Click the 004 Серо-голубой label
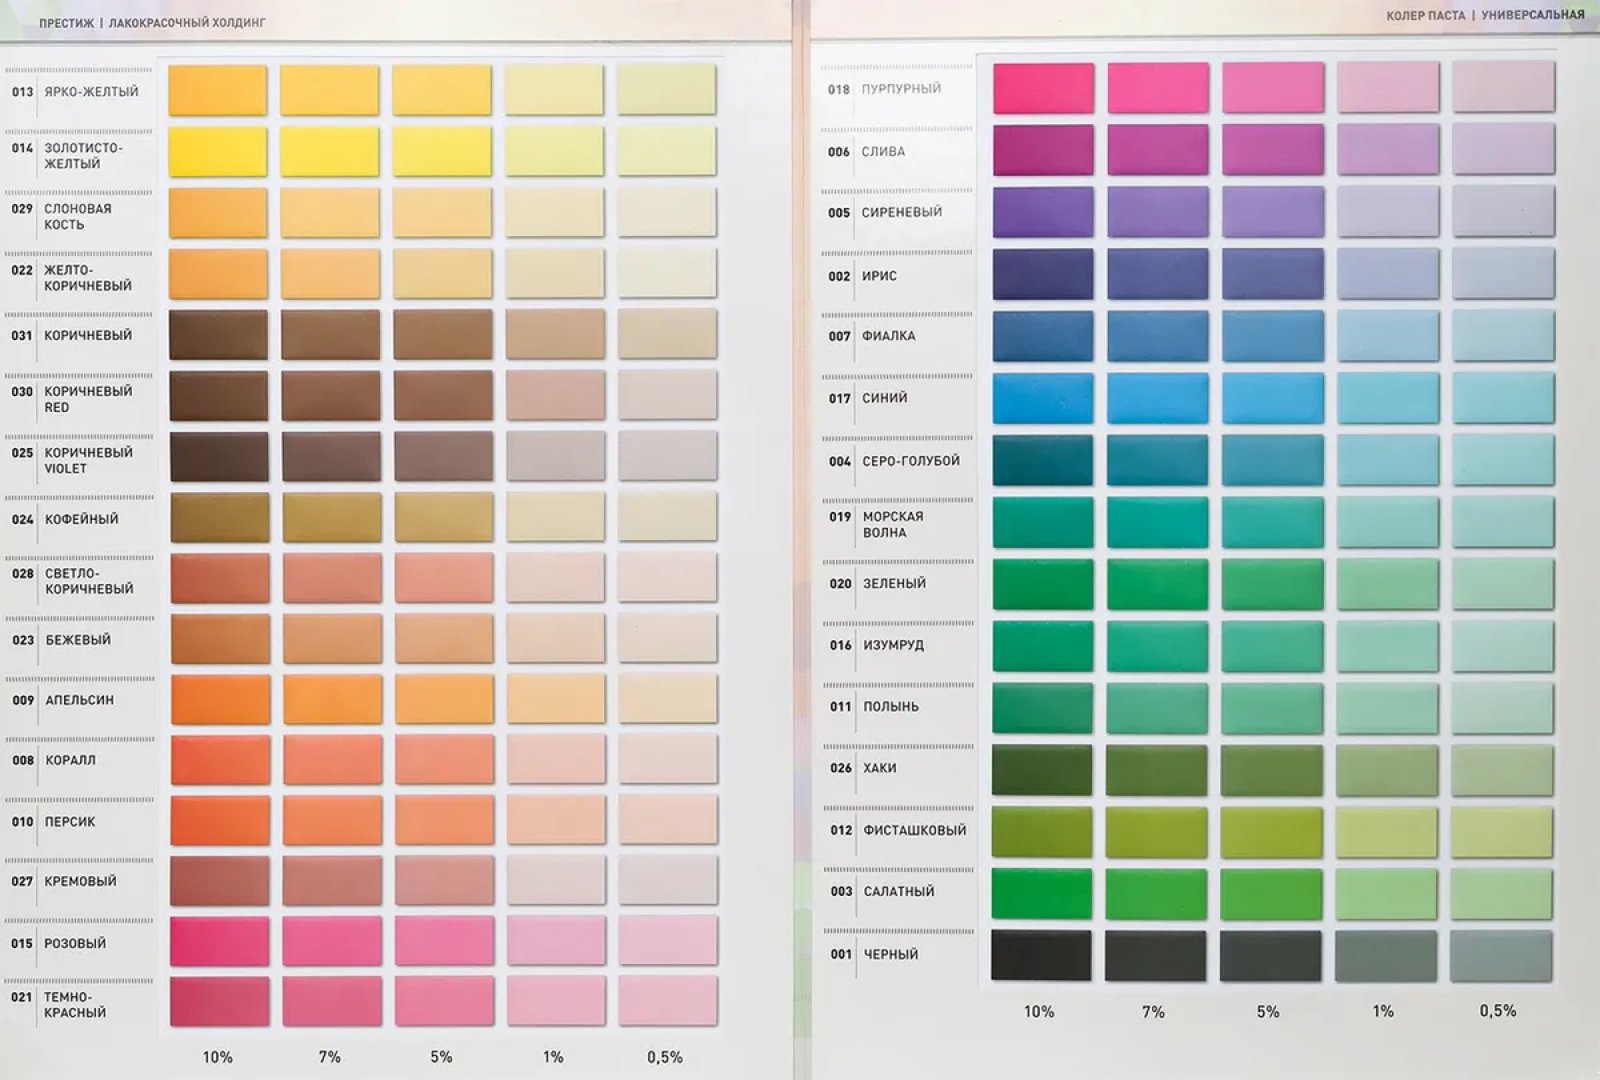Viewport: 1600px width, 1080px height. (x=894, y=461)
